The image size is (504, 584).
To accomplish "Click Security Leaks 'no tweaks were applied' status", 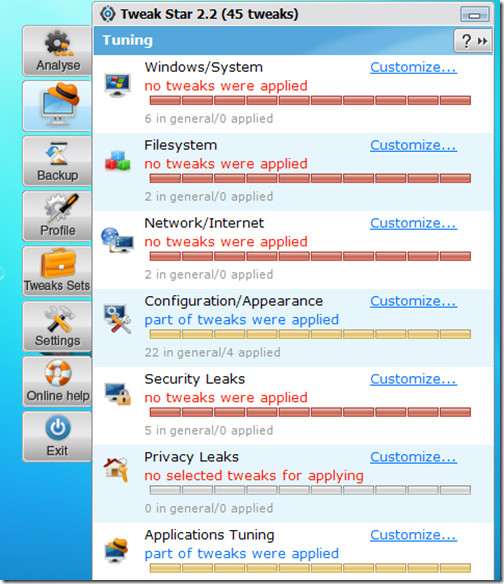I will pos(226,398).
